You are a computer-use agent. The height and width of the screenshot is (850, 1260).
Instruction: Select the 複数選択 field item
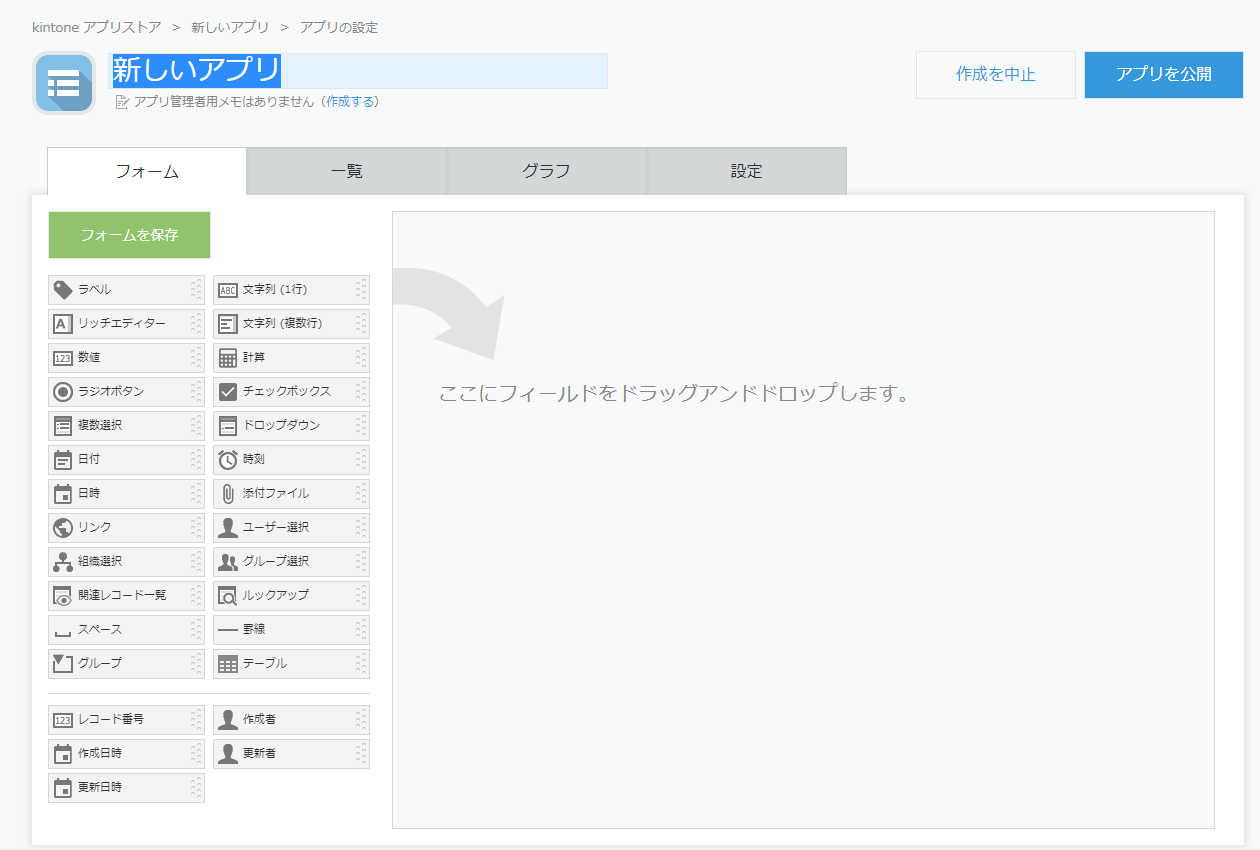125,426
